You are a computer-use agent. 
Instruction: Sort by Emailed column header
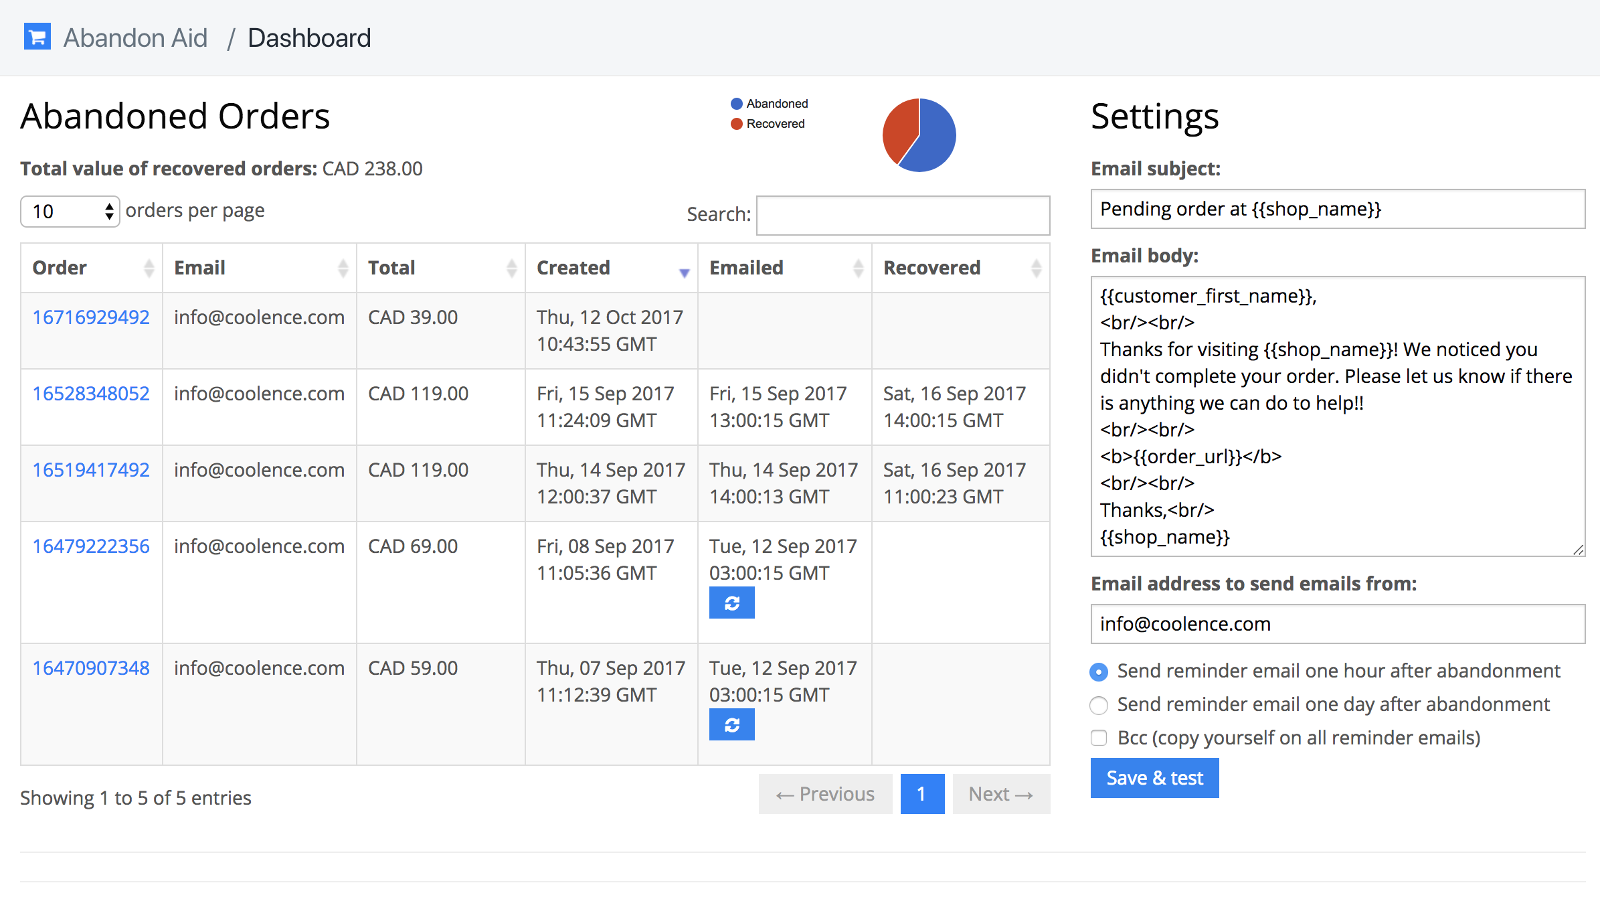[746, 268]
